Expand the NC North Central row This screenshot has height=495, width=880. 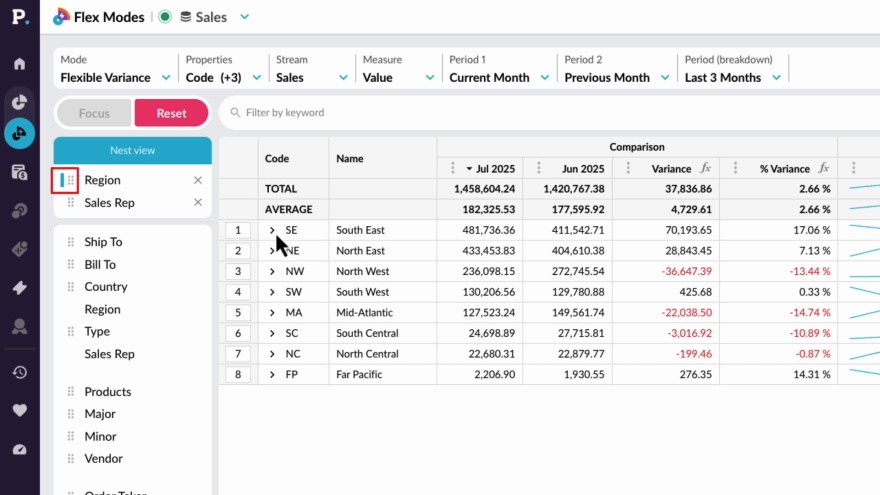tap(272, 354)
